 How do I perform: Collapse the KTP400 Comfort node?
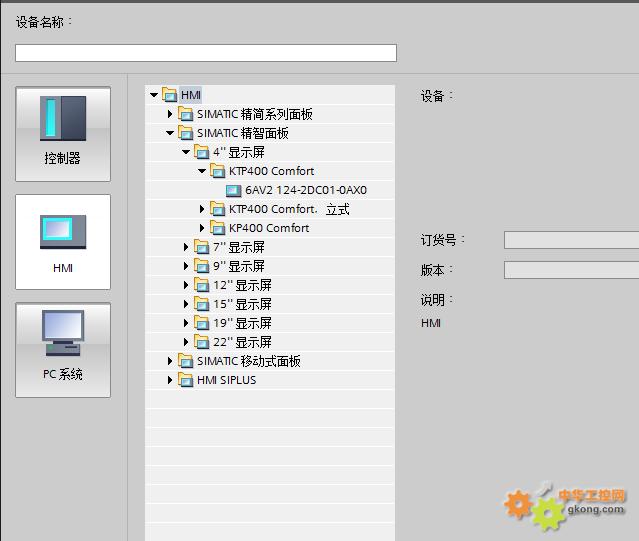202,171
